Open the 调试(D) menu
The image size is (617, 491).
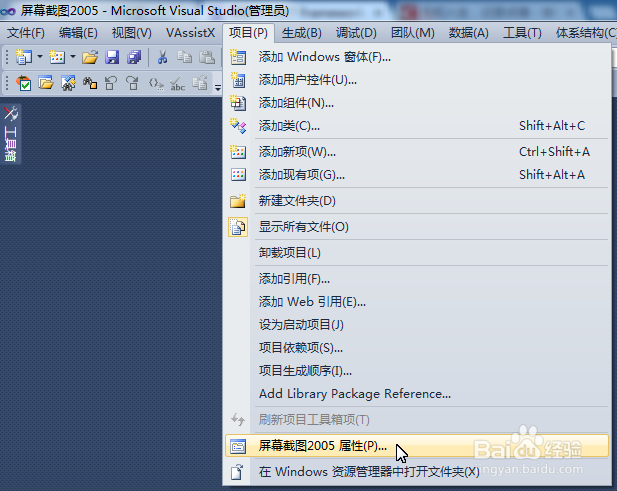coord(356,33)
